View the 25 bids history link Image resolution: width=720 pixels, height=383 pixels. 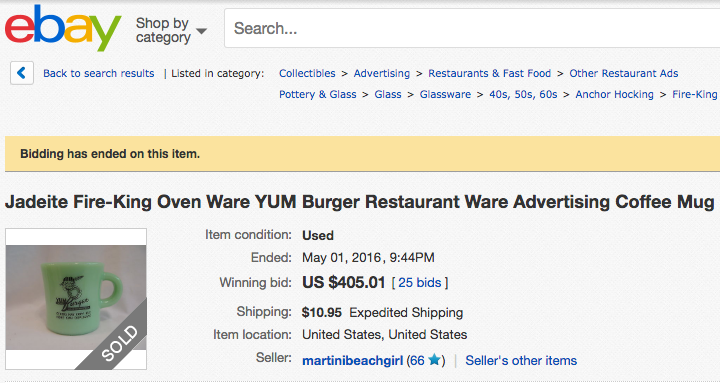pyautogui.click(x=420, y=282)
